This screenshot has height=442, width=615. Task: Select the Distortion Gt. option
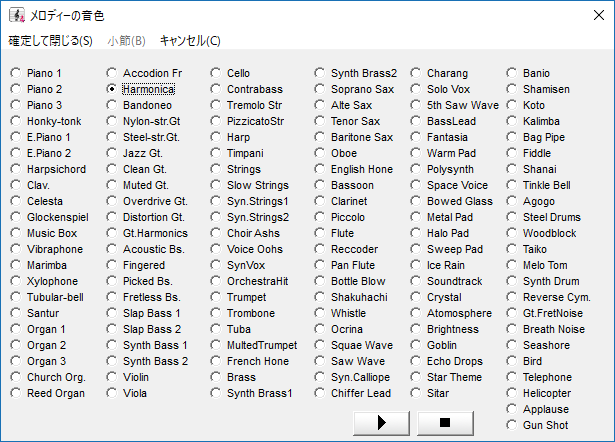112,217
